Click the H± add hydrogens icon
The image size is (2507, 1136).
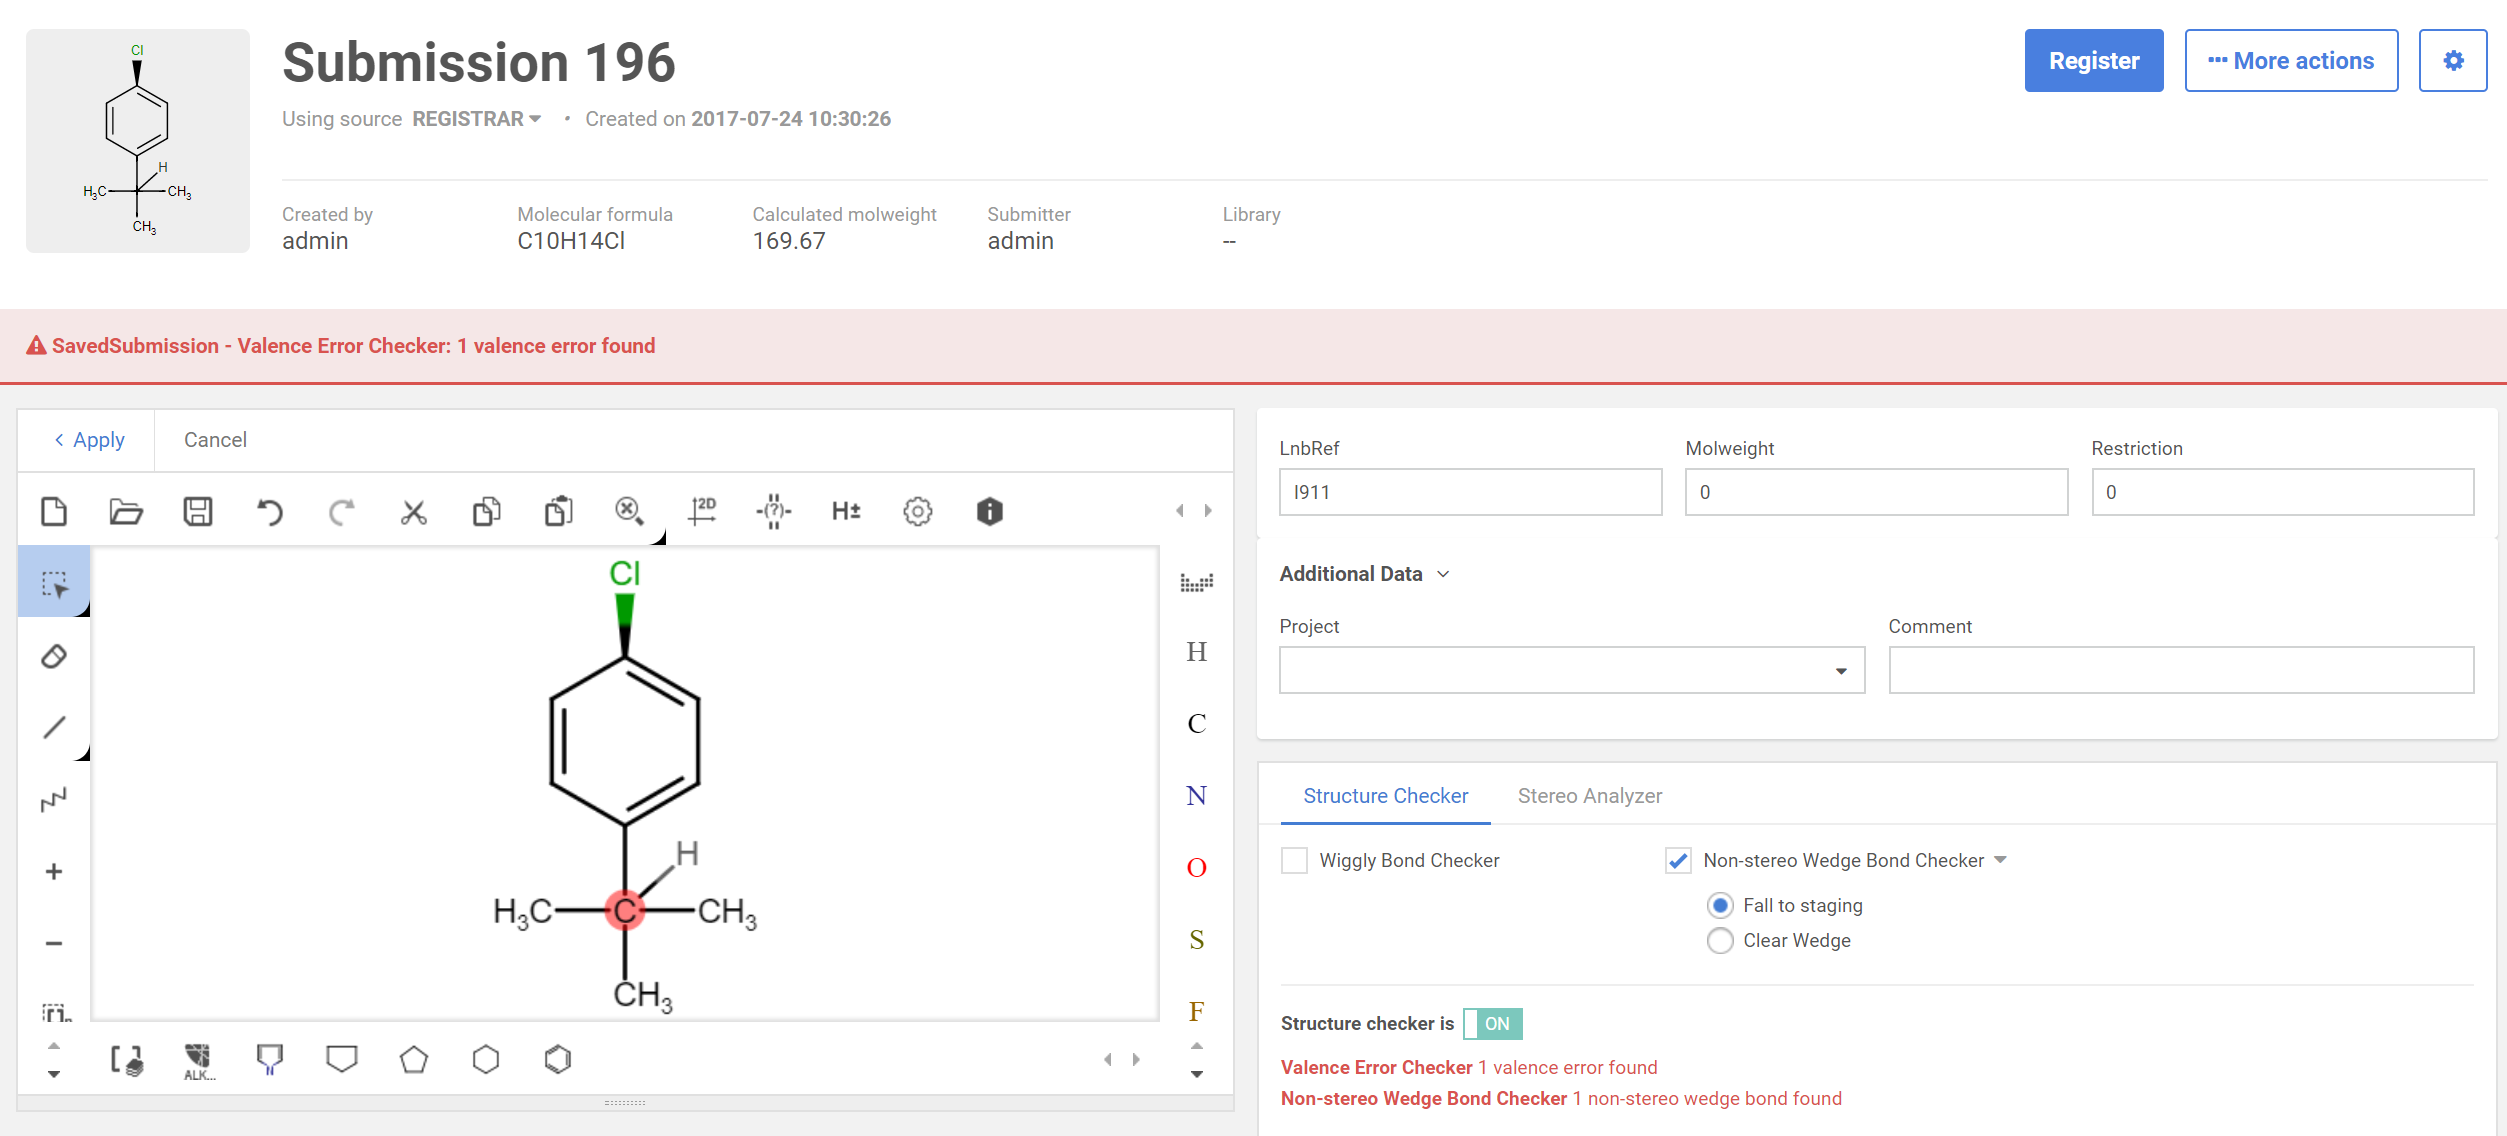[x=845, y=511]
